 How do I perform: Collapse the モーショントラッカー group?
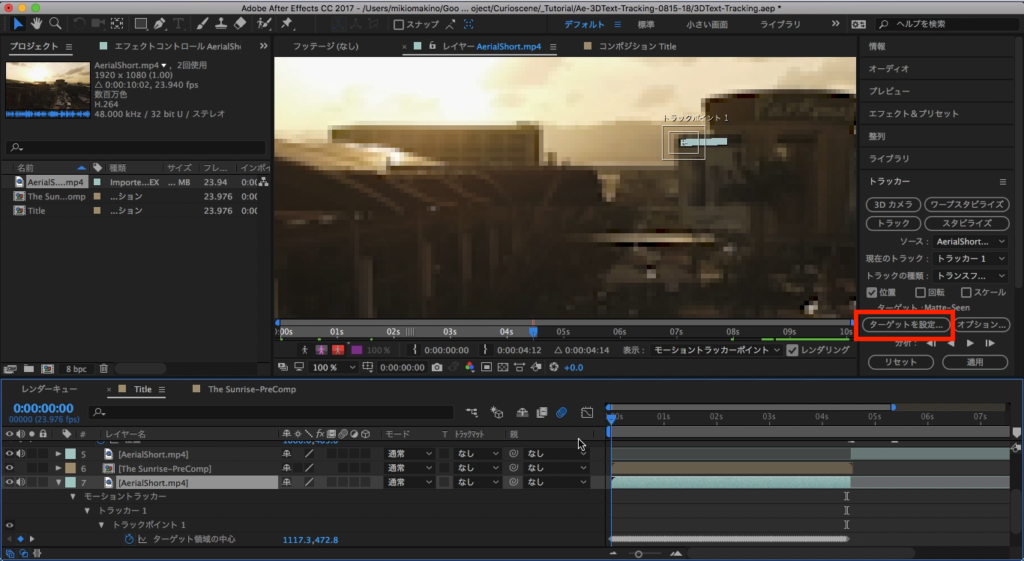click(x=73, y=496)
